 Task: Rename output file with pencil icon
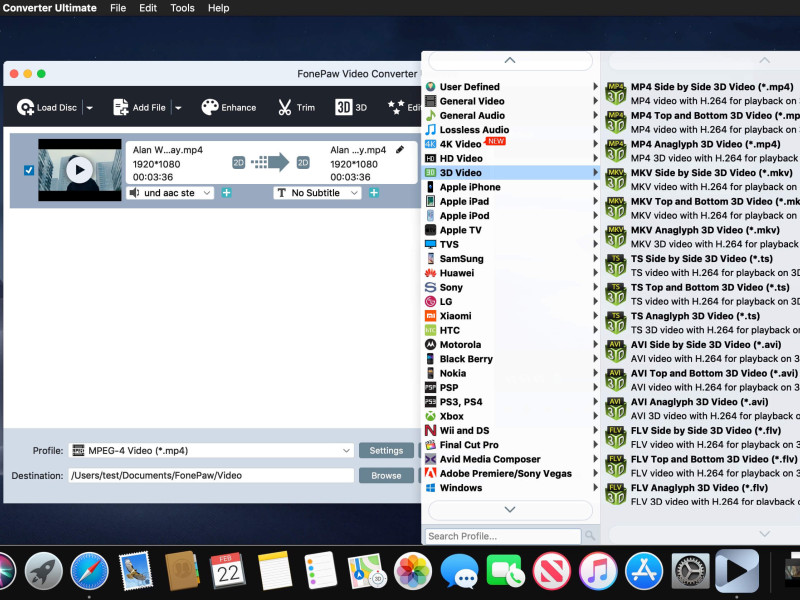[x=400, y=149]
